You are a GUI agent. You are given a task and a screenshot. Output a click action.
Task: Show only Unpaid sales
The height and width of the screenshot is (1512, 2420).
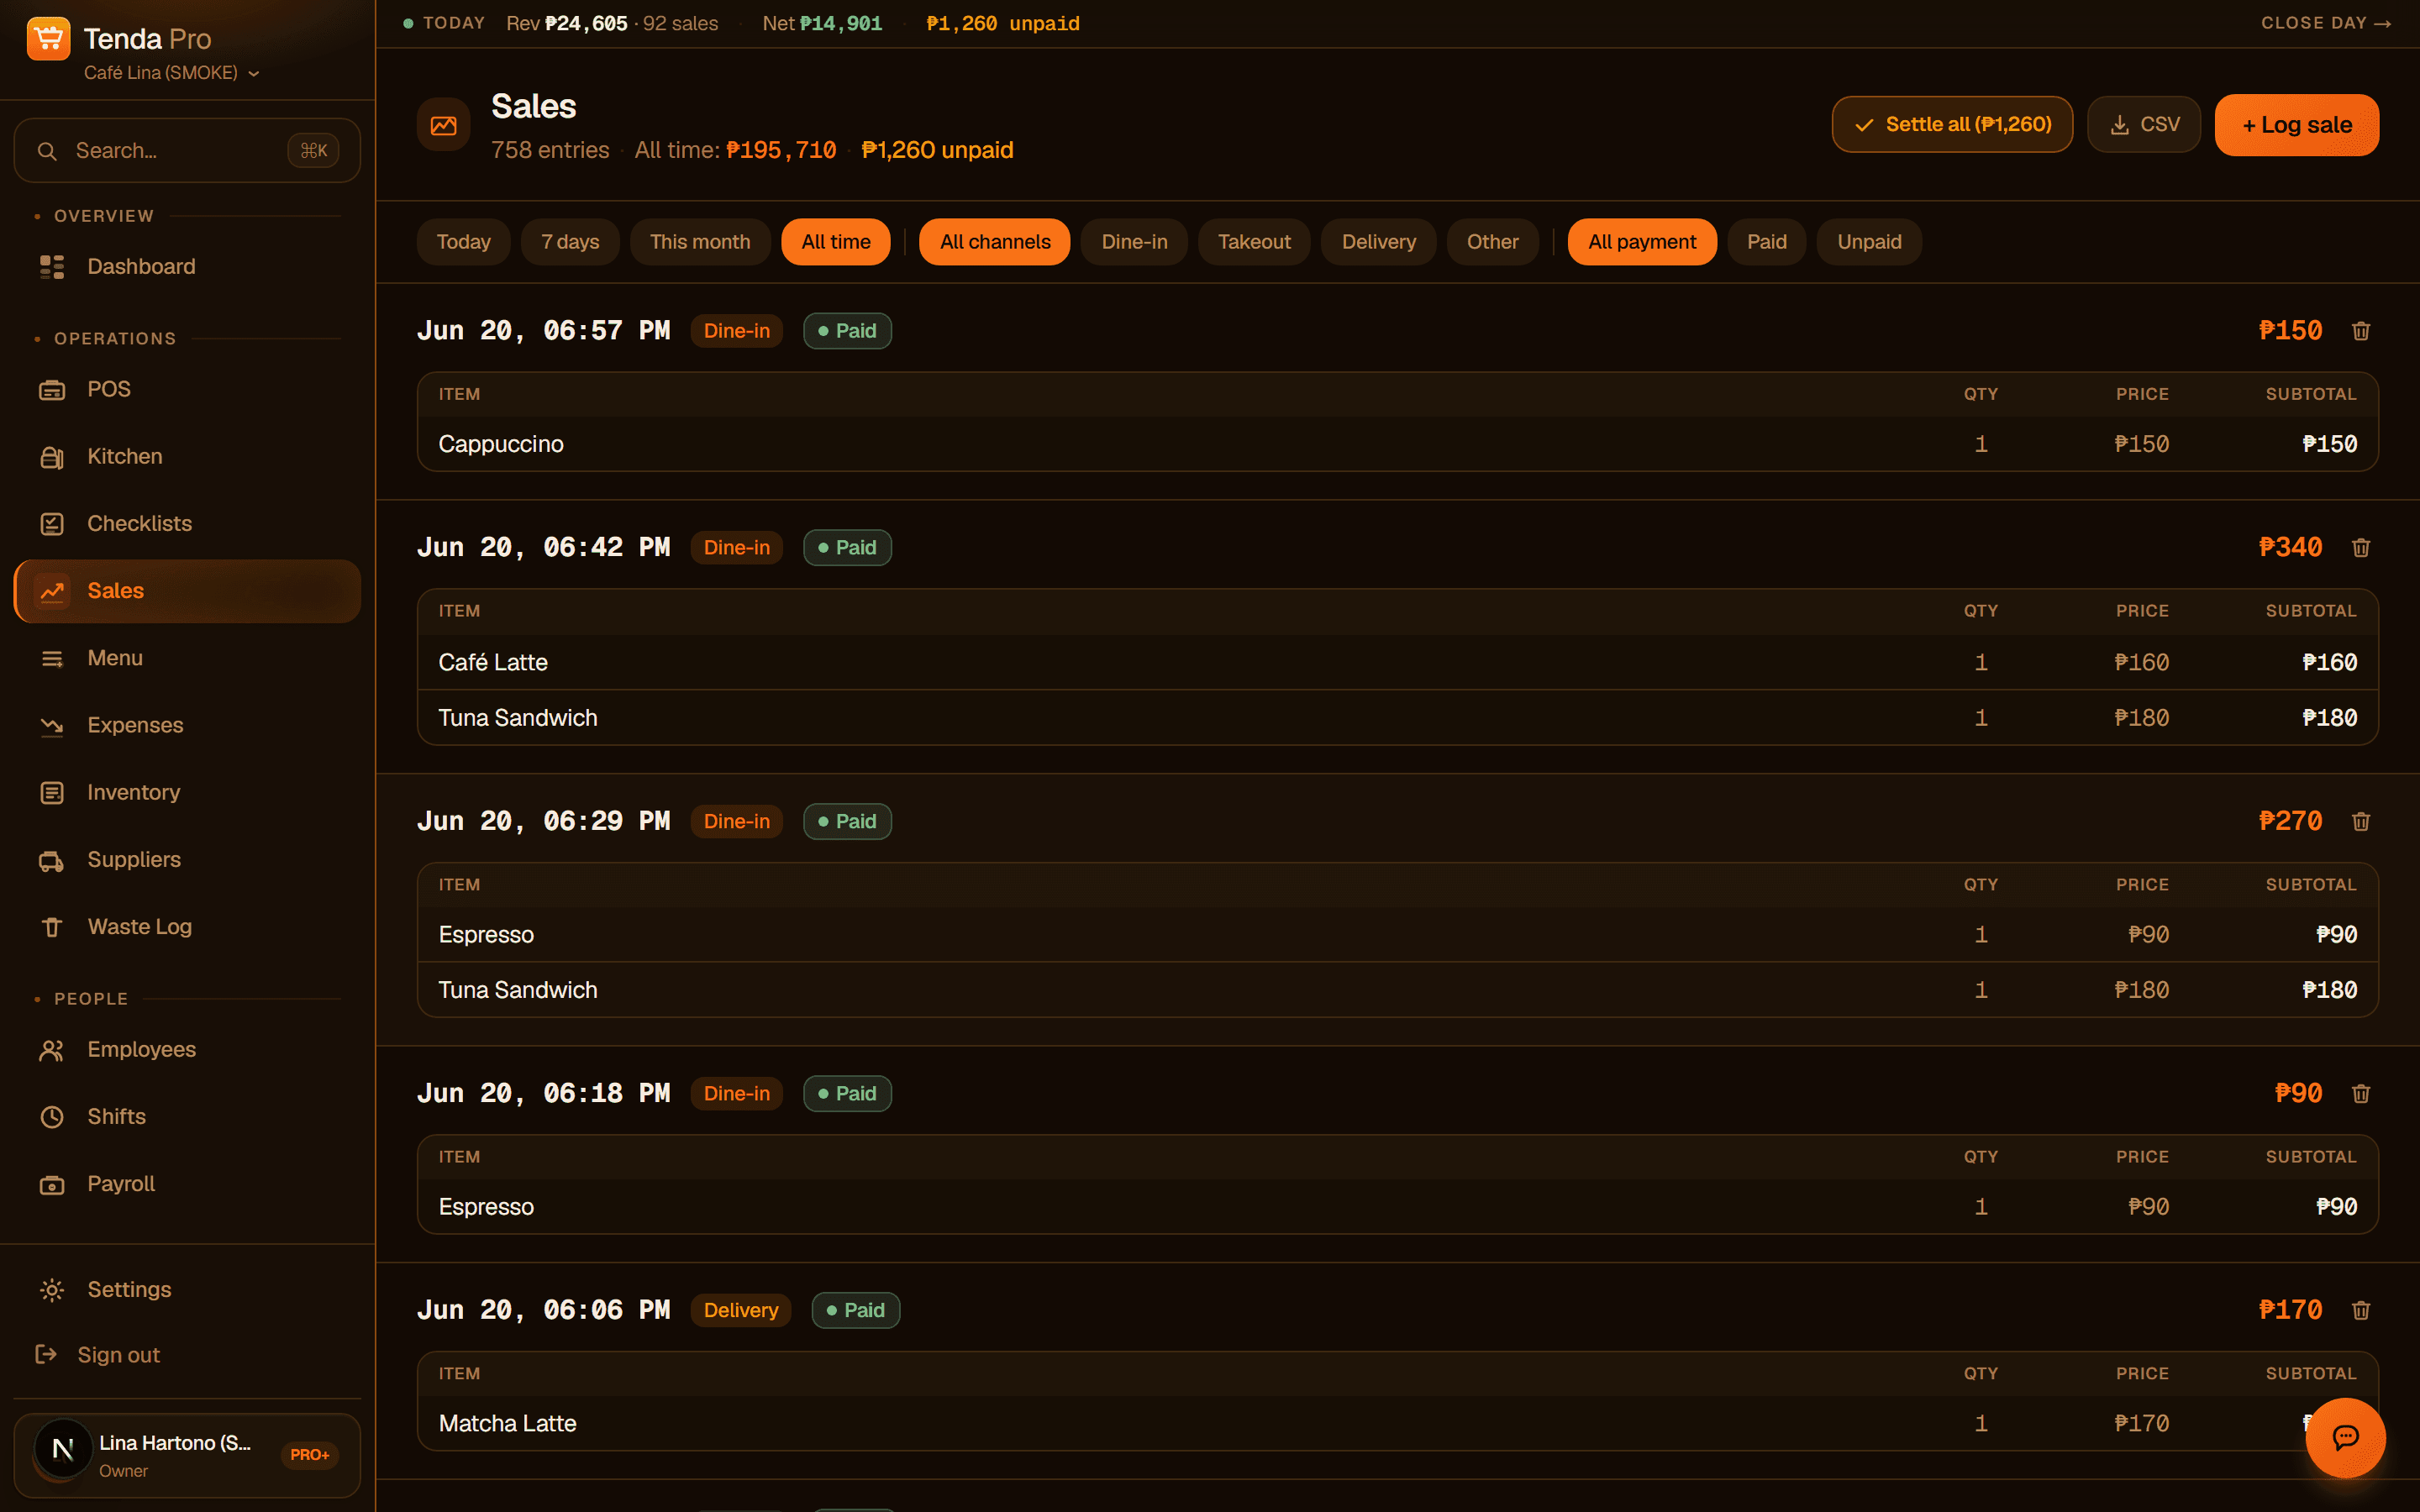click(x=1869, y=242)
